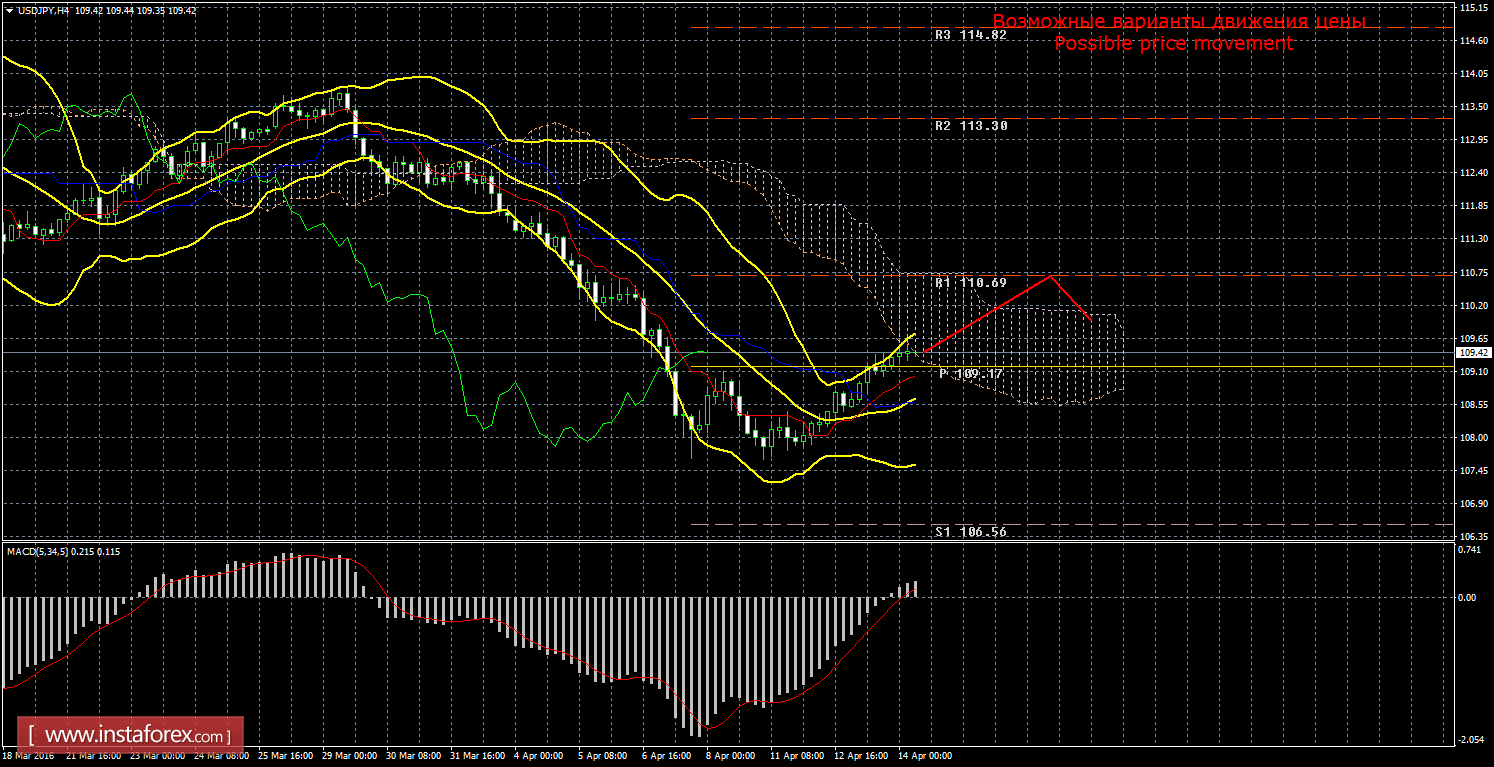This screenshot has height=767, width=1494.
Task: Click the 0.741 value on MACD scale
Action: point(1471,550)
